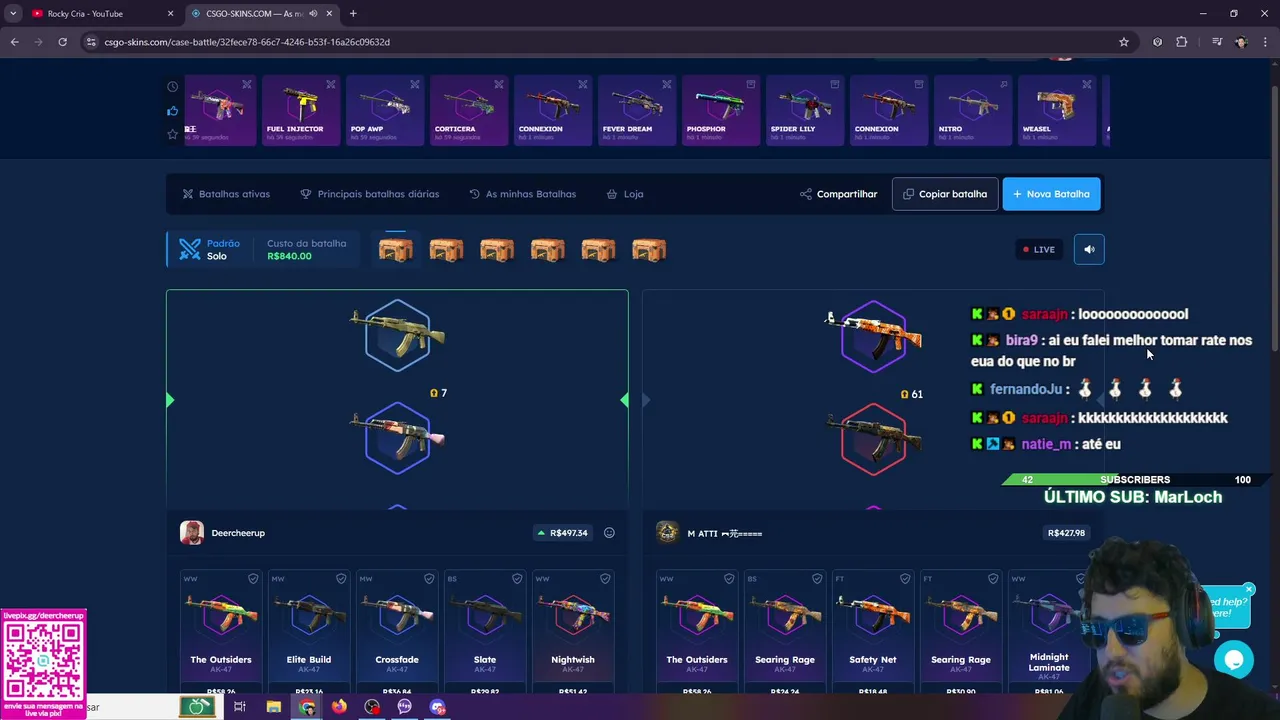Viewport: 1280px width, 720px height.
Task: Click the crossed-swords Padrão Solo icon
Action: (x=190, y=249)
